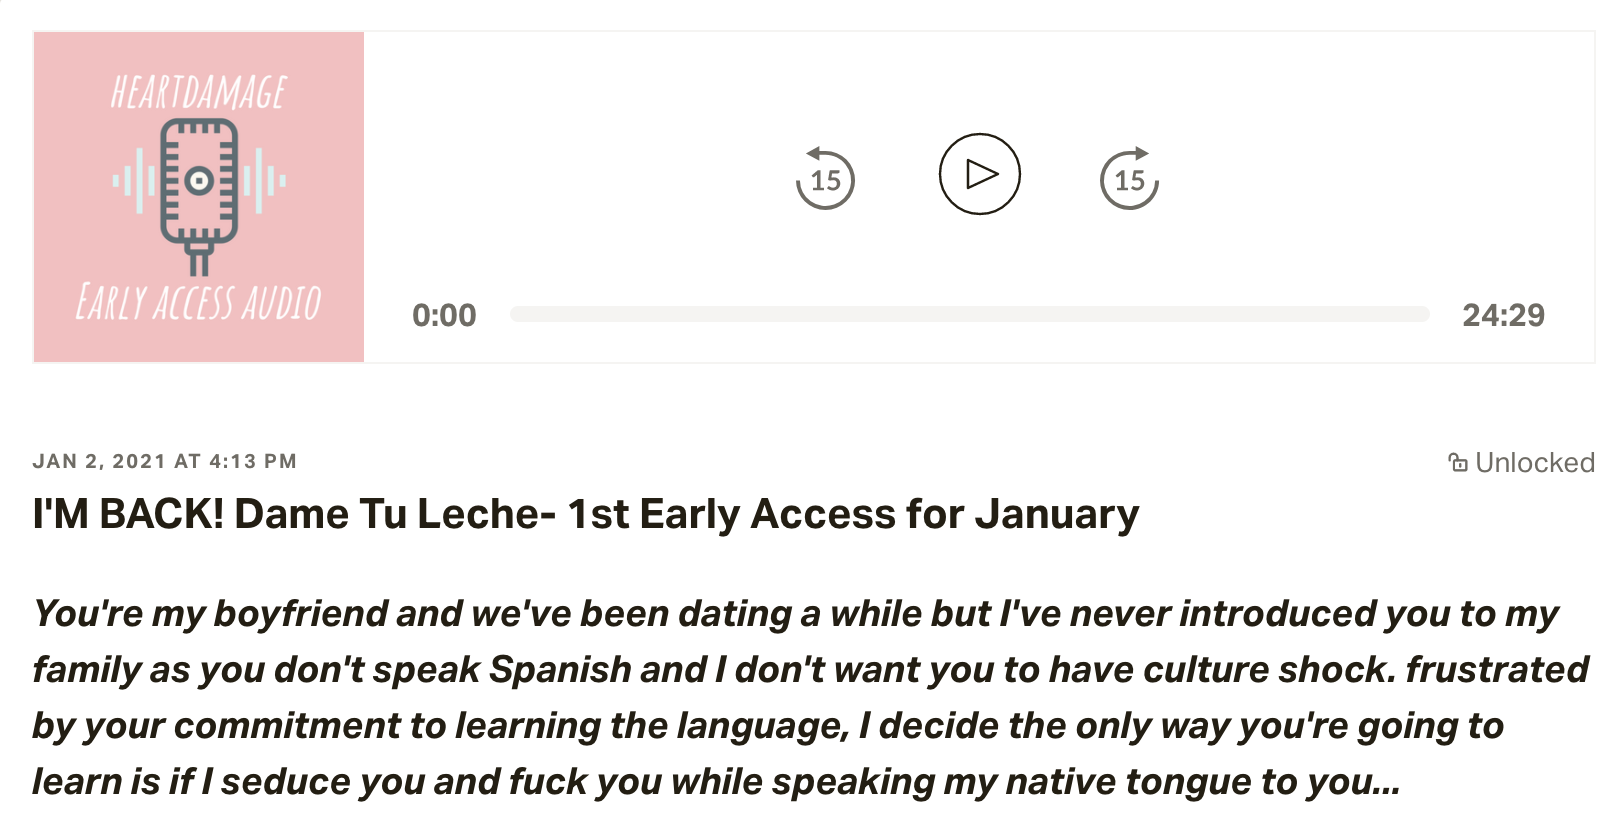Jump to the end of the seek bar
This screenshot has height=840, width=1618.
tap(1426, 314)
